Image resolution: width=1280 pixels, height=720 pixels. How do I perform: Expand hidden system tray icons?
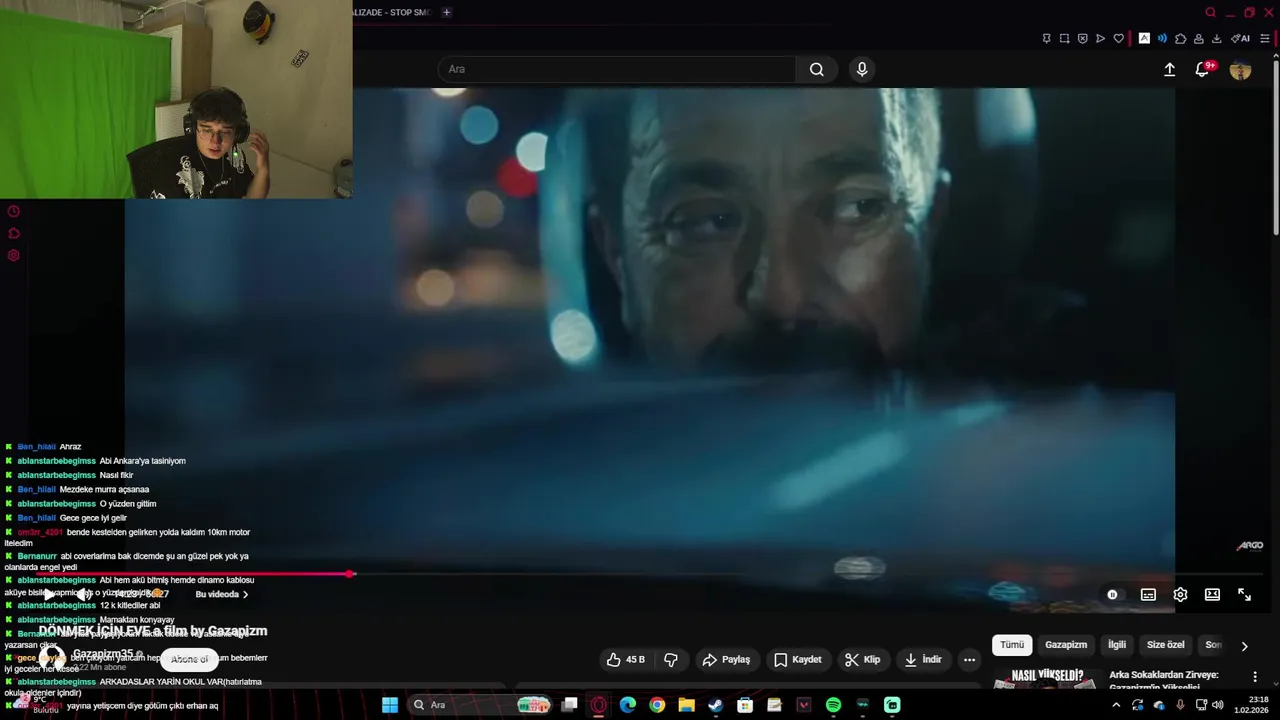point(1116,705)
